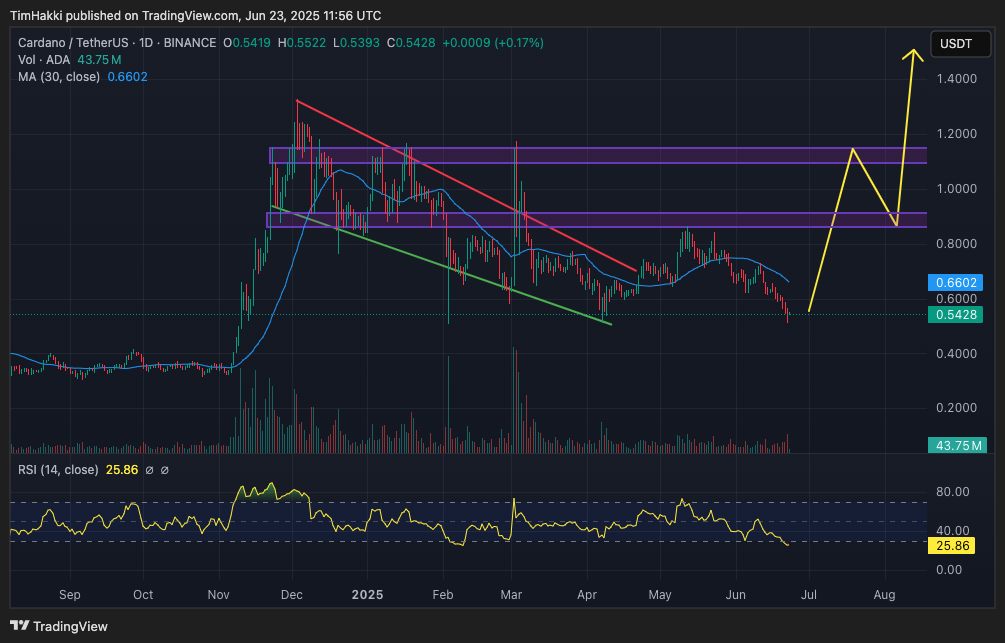This screenshot has width=1005, height=643.
Task: Select the MA (30, close) indicator label
Action: 57,76
